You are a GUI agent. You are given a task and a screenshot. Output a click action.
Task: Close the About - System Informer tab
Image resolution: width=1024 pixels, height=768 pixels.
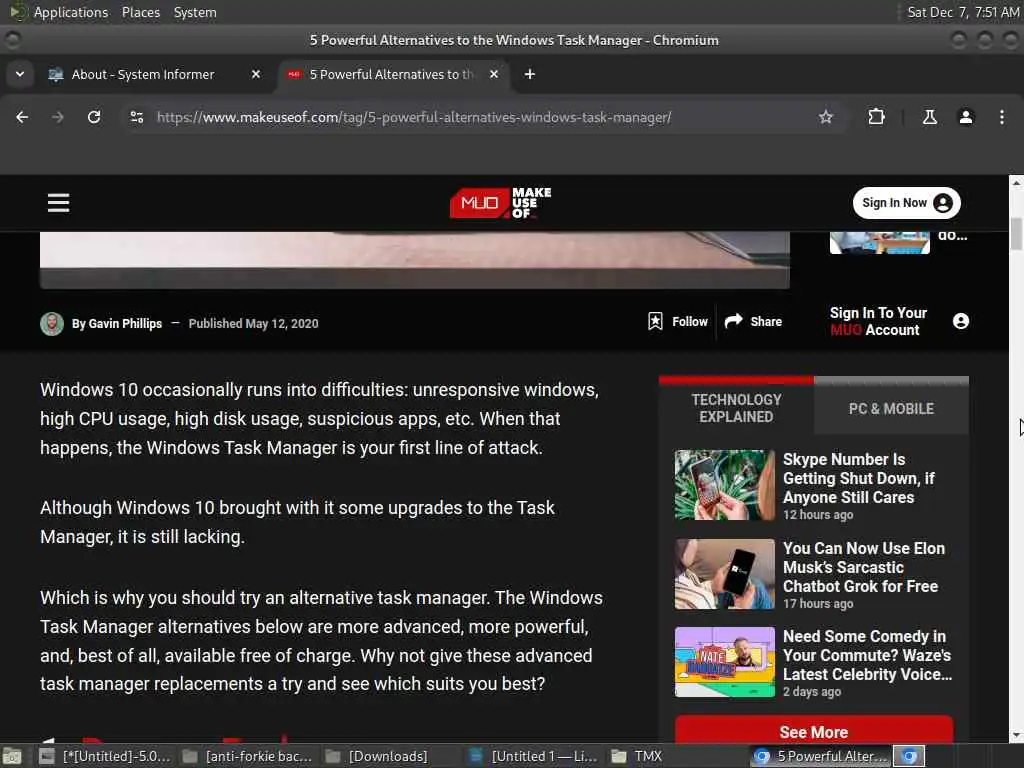pos(256,74)
